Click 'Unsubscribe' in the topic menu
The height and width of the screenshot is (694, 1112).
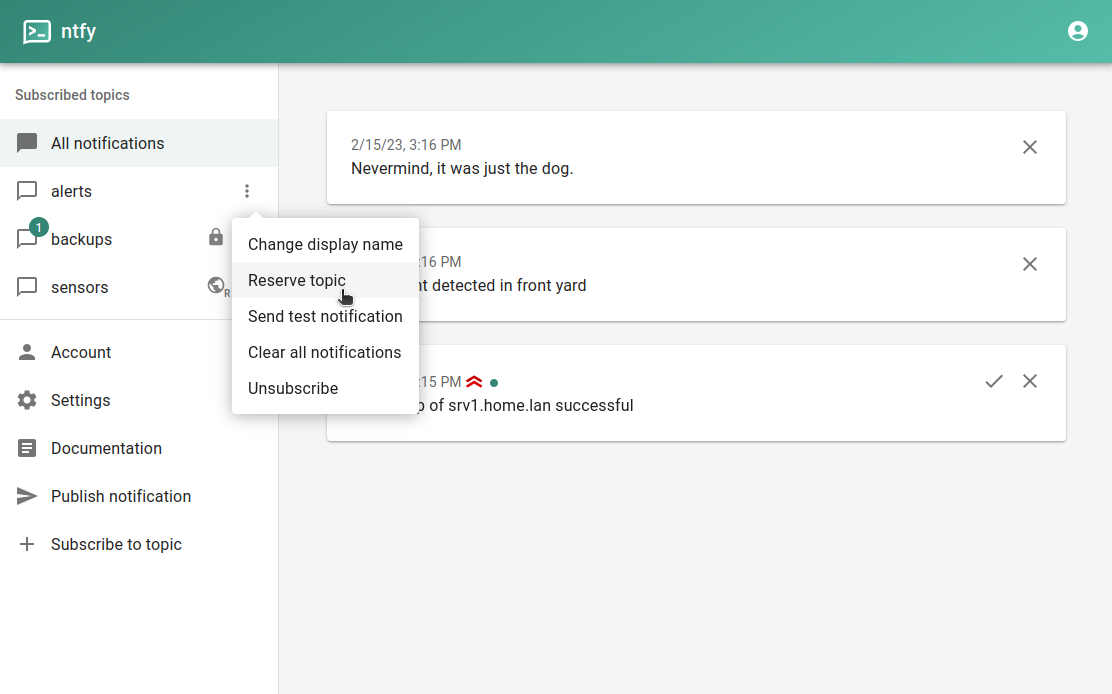coord(293,388)
